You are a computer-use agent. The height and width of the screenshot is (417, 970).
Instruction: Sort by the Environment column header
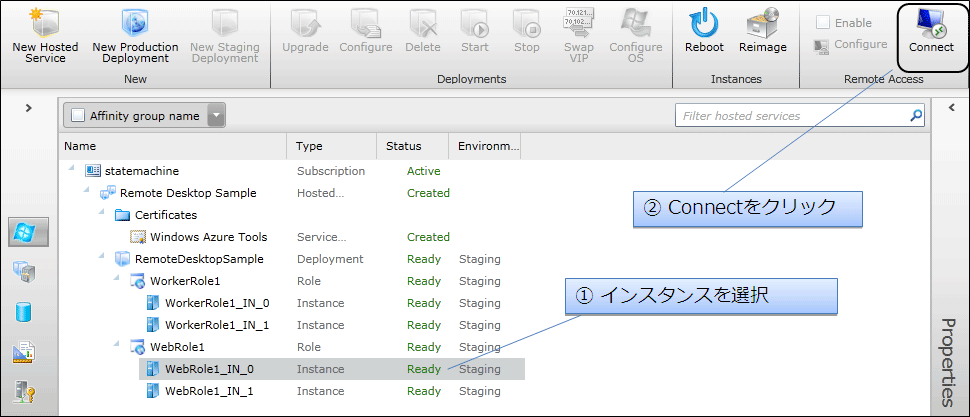pyautogui.click(x=488, y=147)
